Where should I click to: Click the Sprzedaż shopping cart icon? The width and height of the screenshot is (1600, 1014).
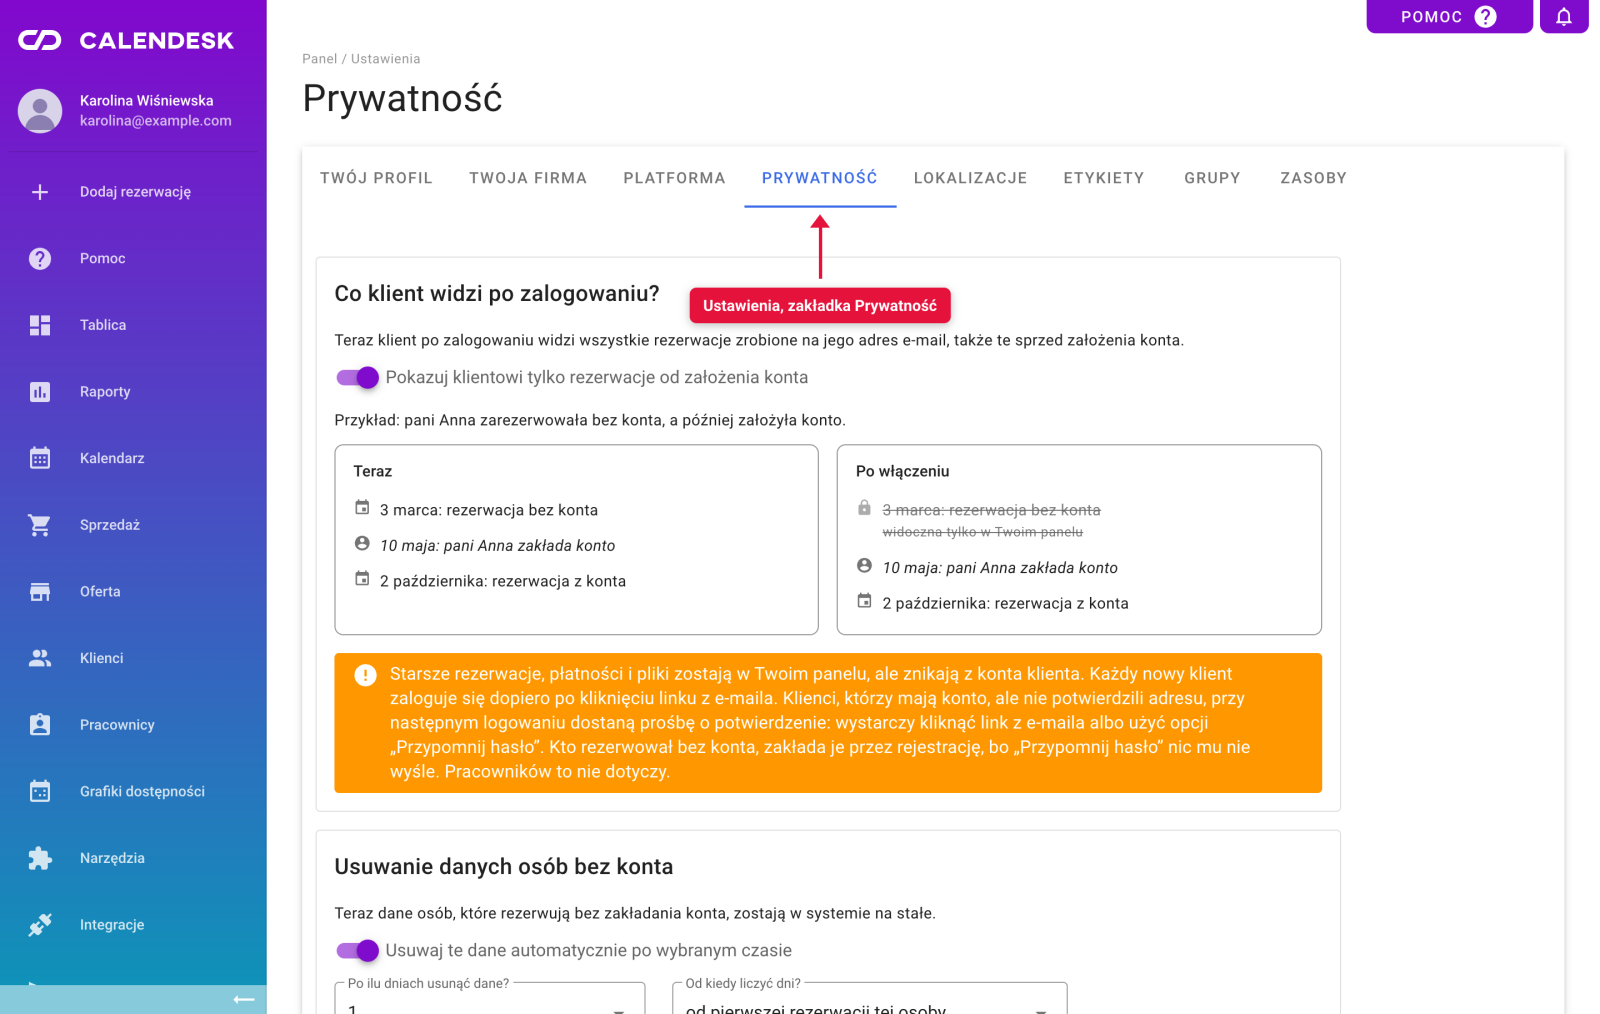pos(40,525)
